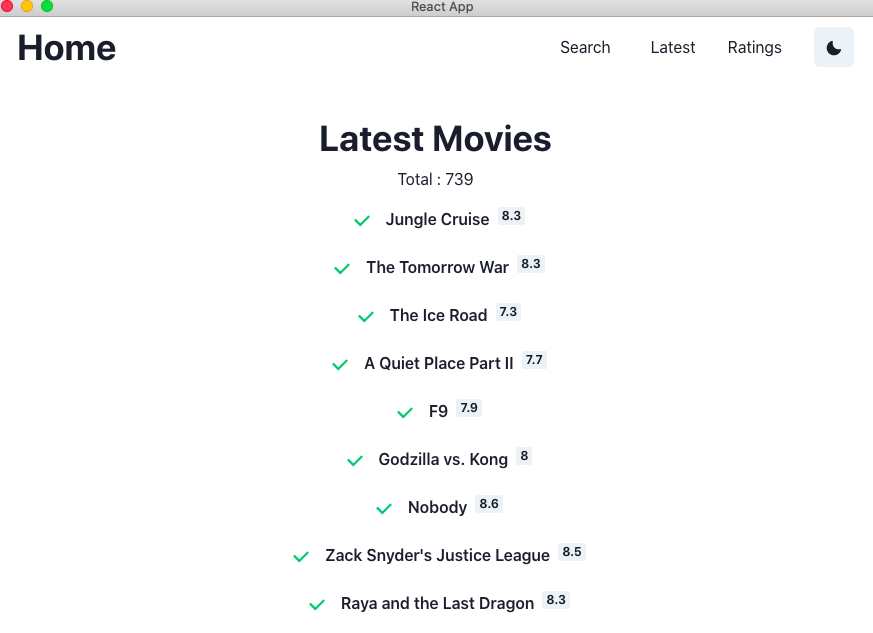This screenshot has width=873, height=633.
Task: Select A Quiet Place Part II title
Action: [439, 363]
